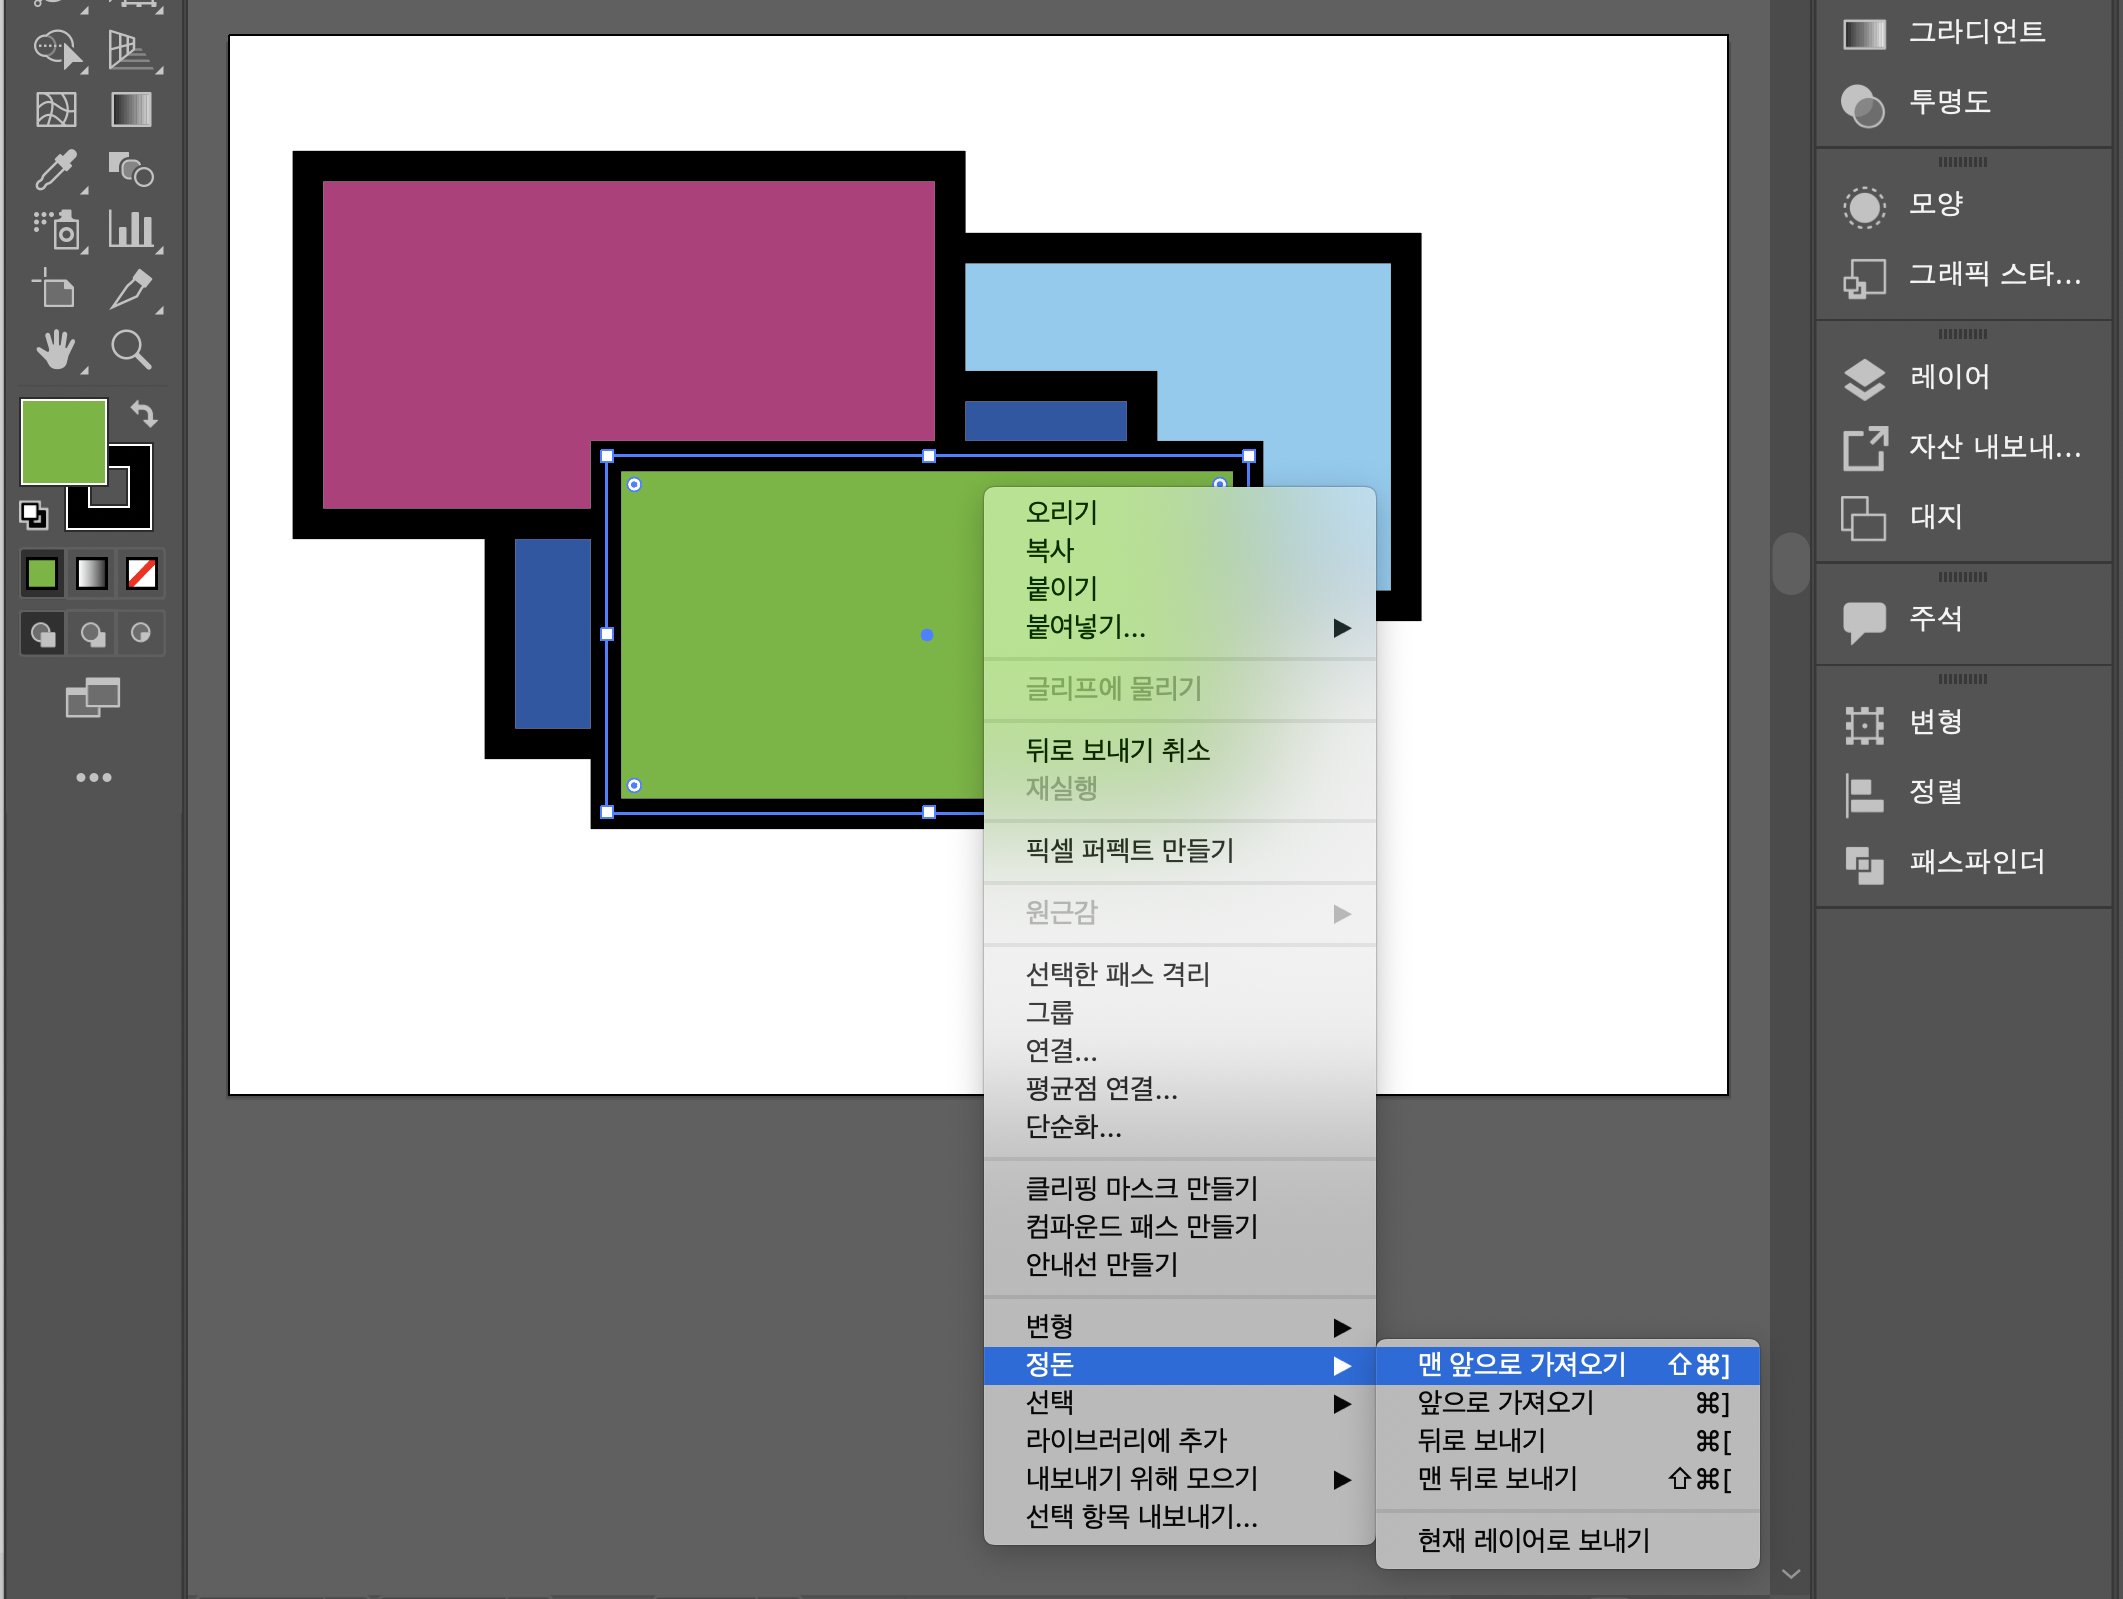Click the Edit Toolbar three-dots button

click(x=93, y=778)
